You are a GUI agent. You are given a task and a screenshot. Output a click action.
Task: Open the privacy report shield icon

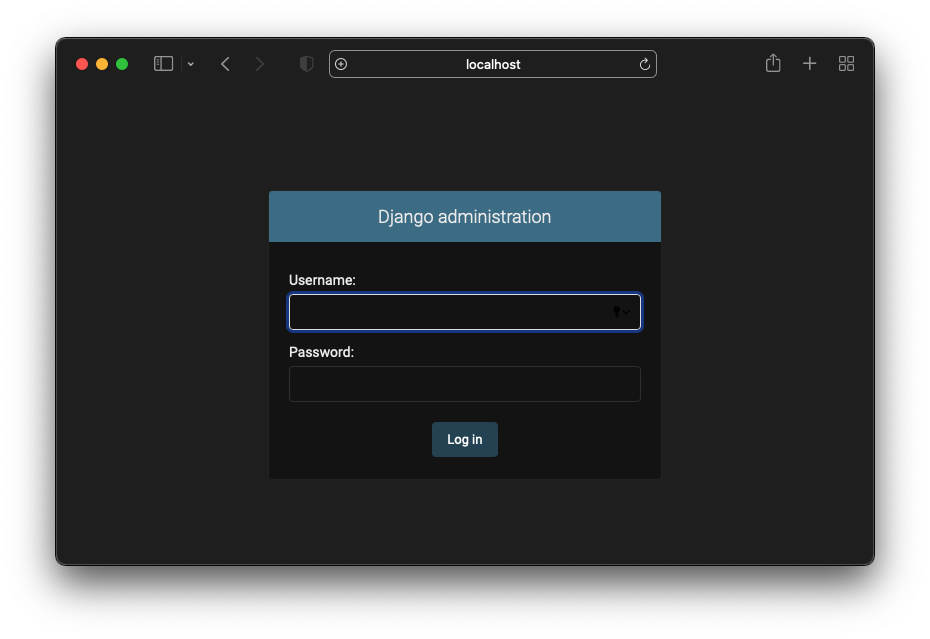[x=306, y=63]
